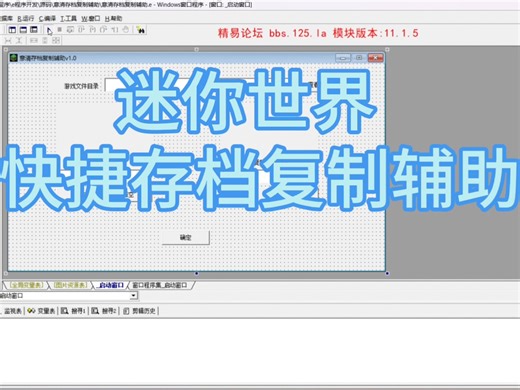Toggle the third (rightmost) panel layout icon
This screenshot has width=520, height=390.
[34, 30]
